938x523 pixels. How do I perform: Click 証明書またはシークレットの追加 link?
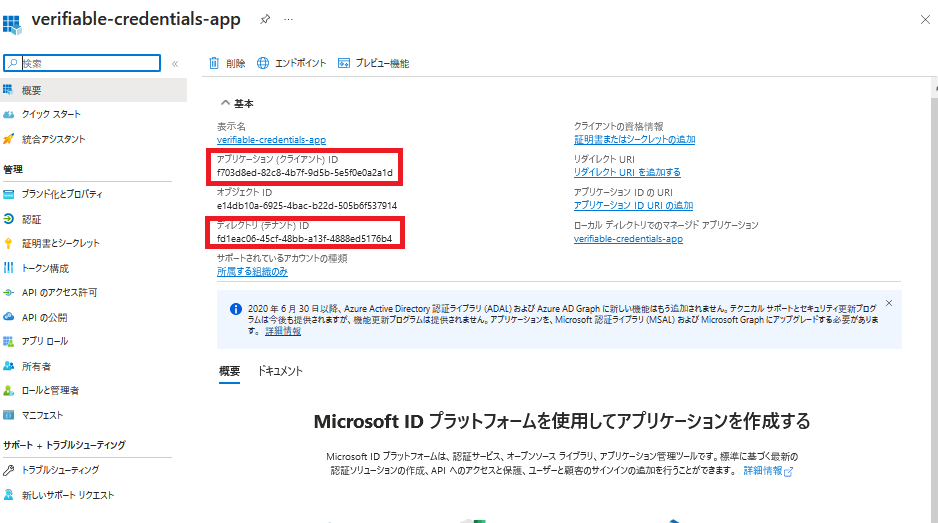pyautogui.click(x=634, y=140)
